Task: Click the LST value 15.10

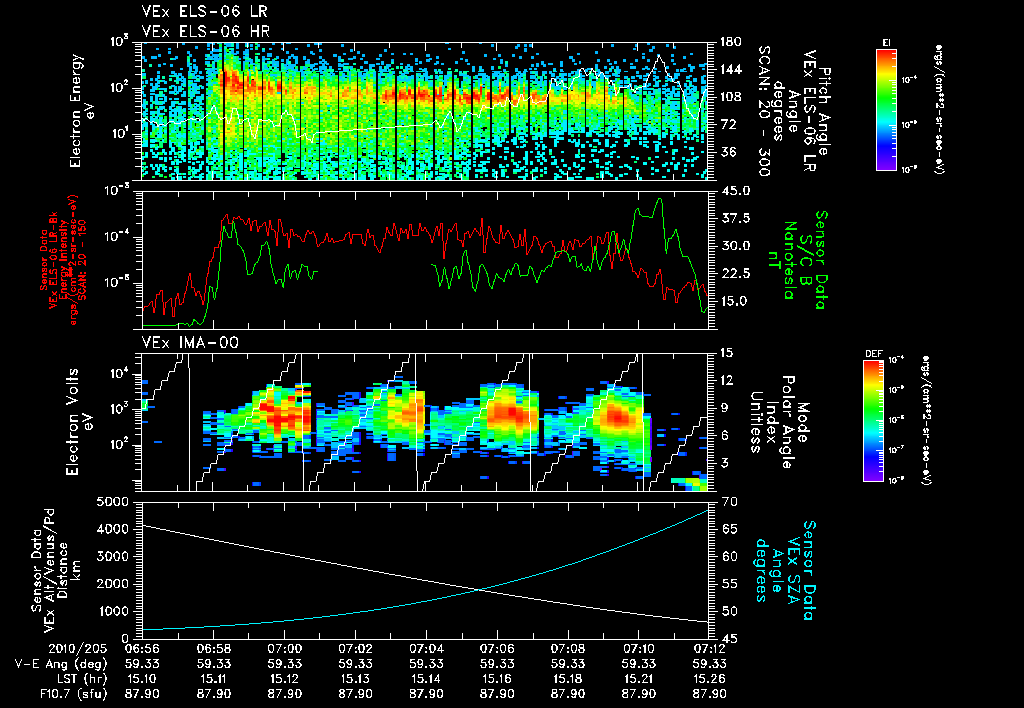Action: point(142,680)
